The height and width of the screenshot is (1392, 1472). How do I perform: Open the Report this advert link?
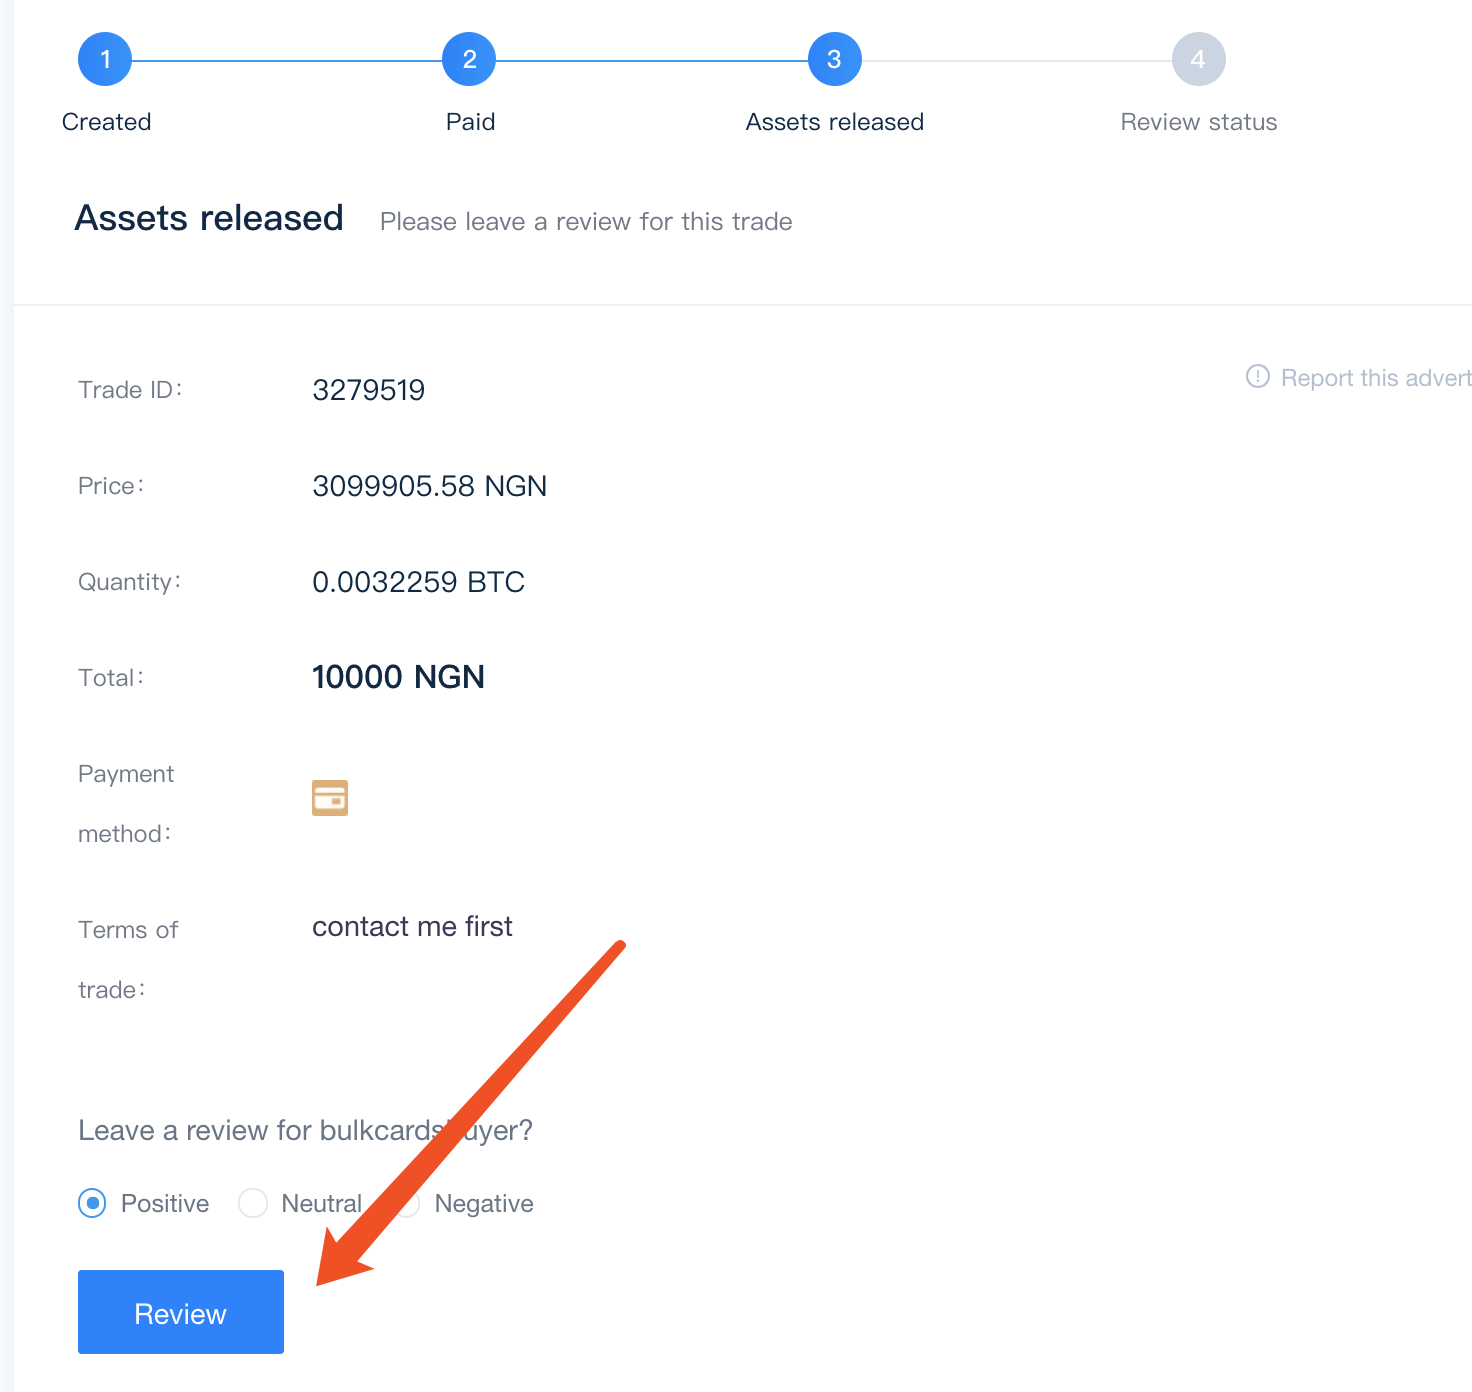tap(1376, 378)
